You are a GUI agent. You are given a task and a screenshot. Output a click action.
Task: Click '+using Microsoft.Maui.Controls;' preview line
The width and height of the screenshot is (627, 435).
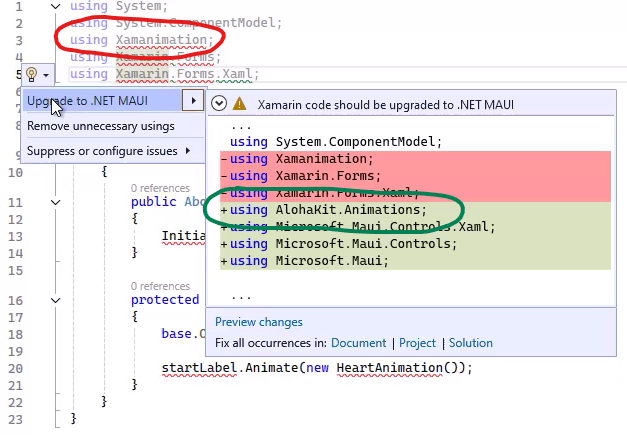point(339,244)
